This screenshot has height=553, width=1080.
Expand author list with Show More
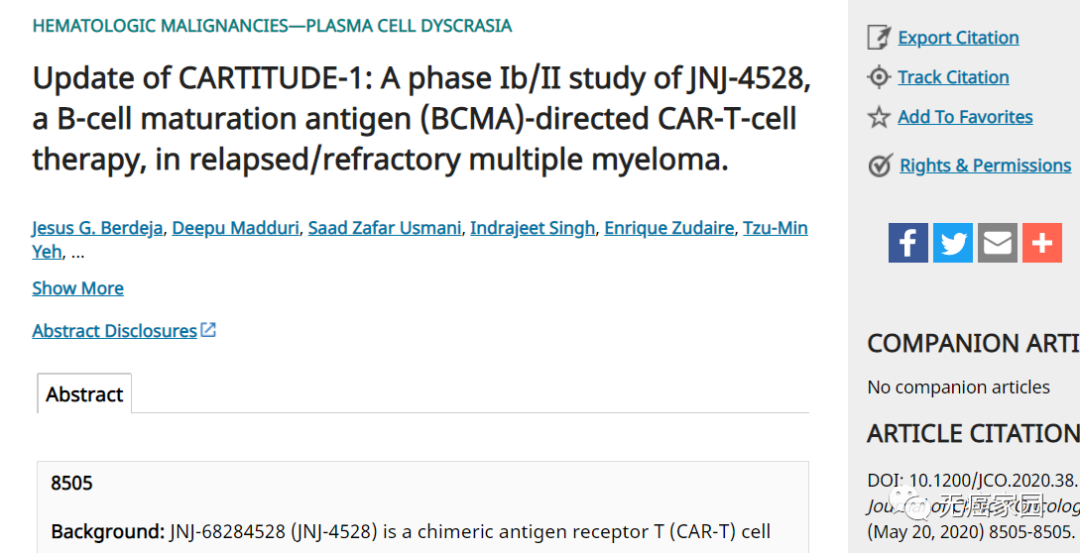point(78,288)
